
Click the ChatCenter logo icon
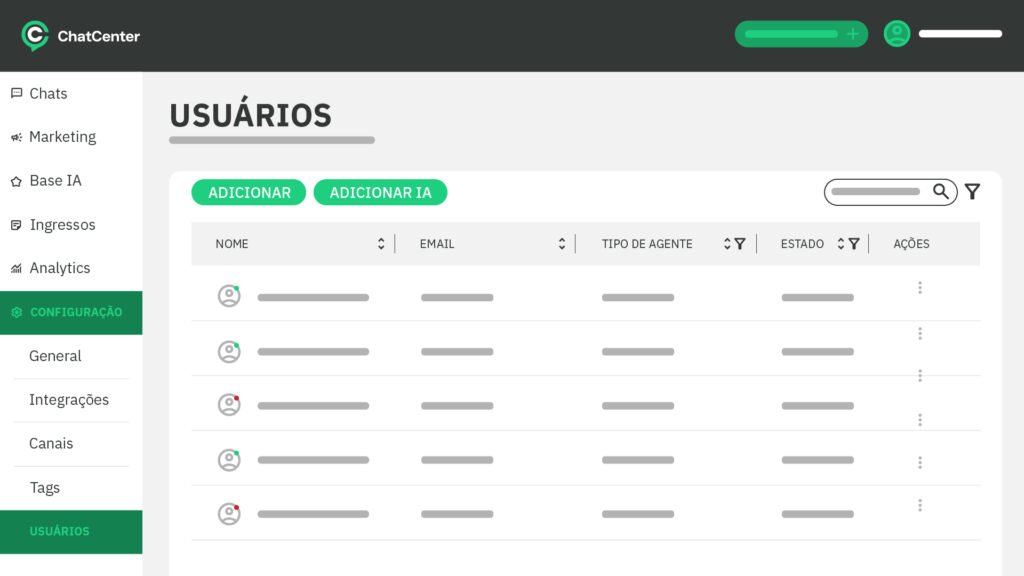35,36
